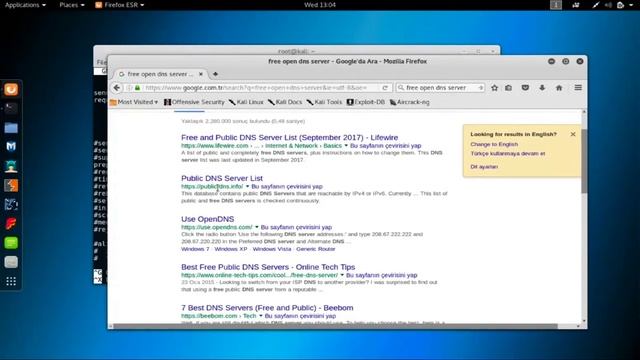Open the 'Windows 7' sublink

click(x=195, y=249)
